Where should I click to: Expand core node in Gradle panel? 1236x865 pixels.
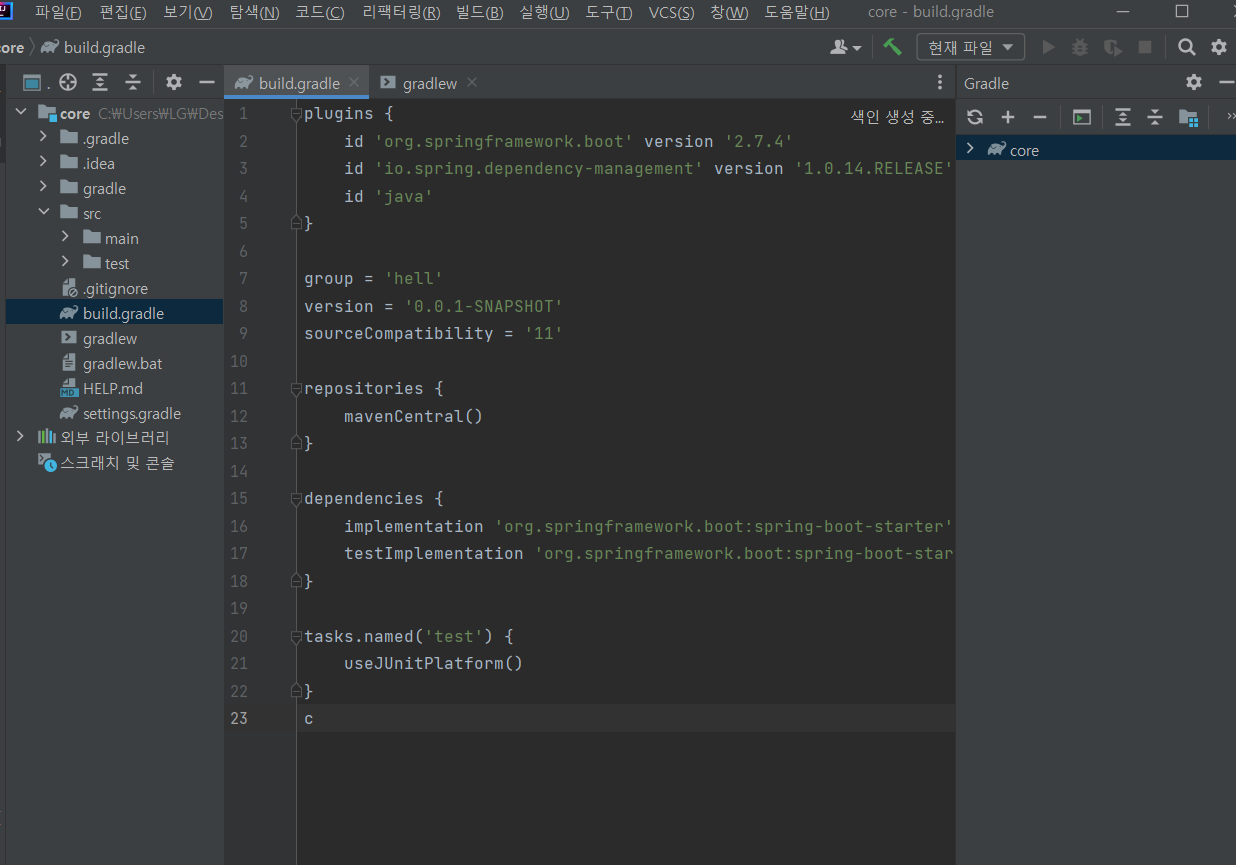(969, 149)
